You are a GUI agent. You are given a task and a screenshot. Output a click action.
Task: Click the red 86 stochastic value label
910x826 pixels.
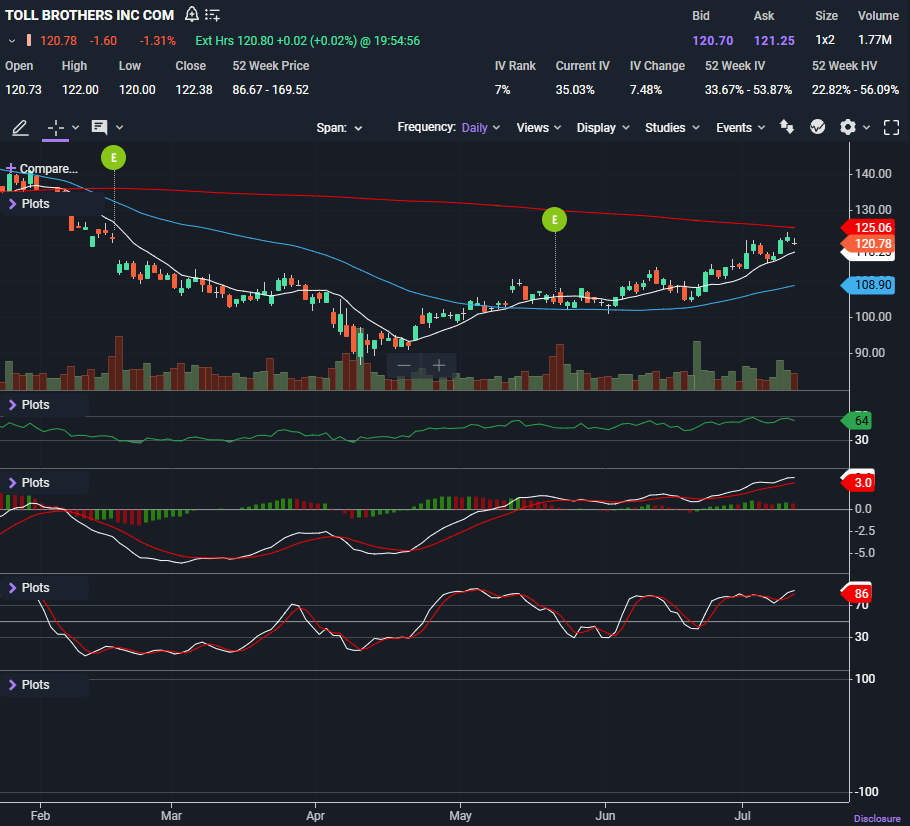(x=857, y=594)
